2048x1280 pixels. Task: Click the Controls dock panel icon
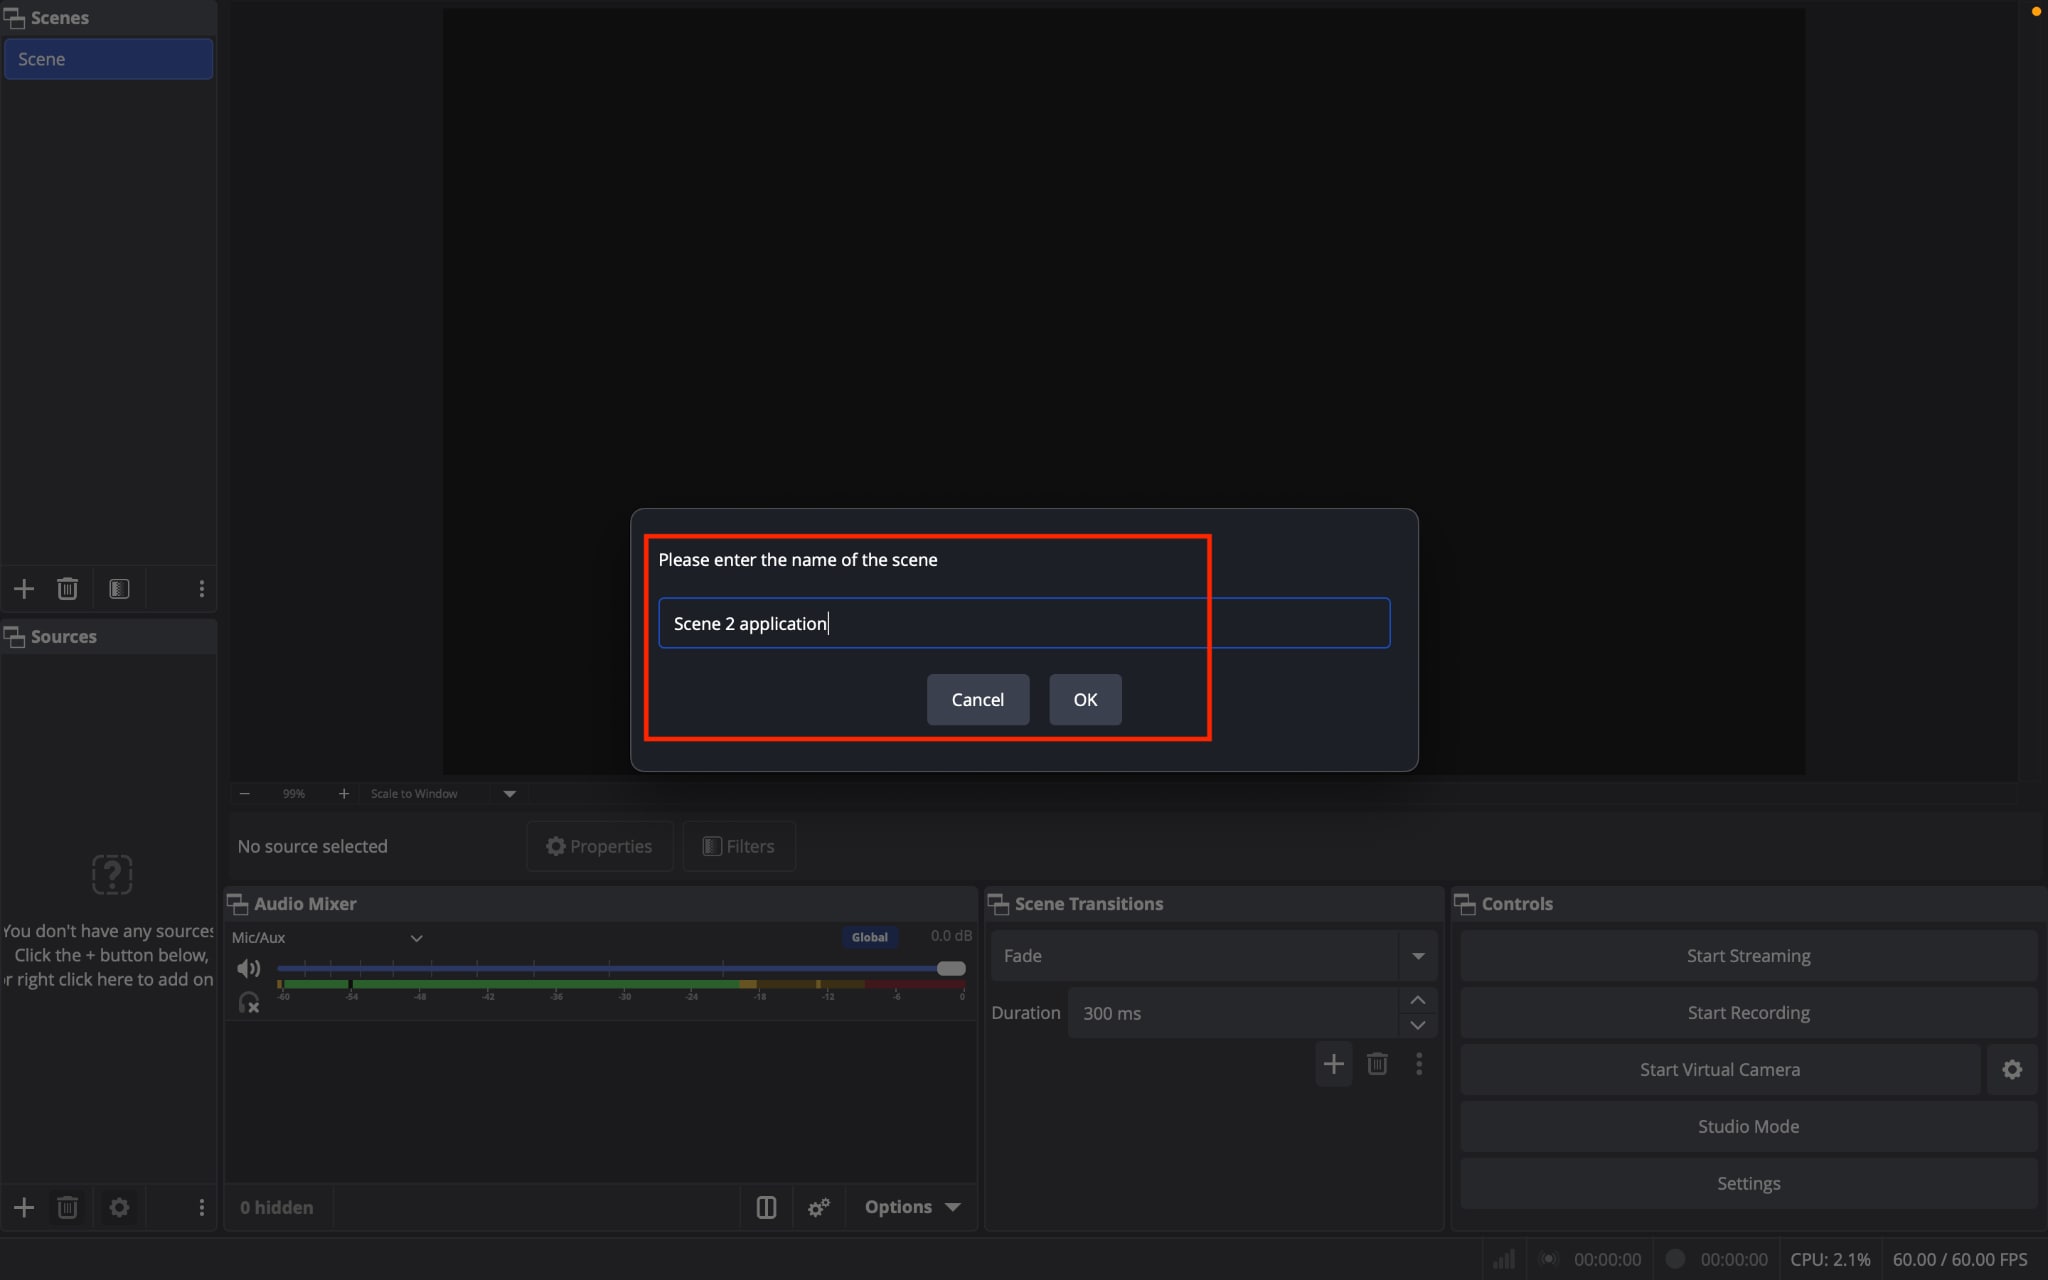[x=1465, y=904]
